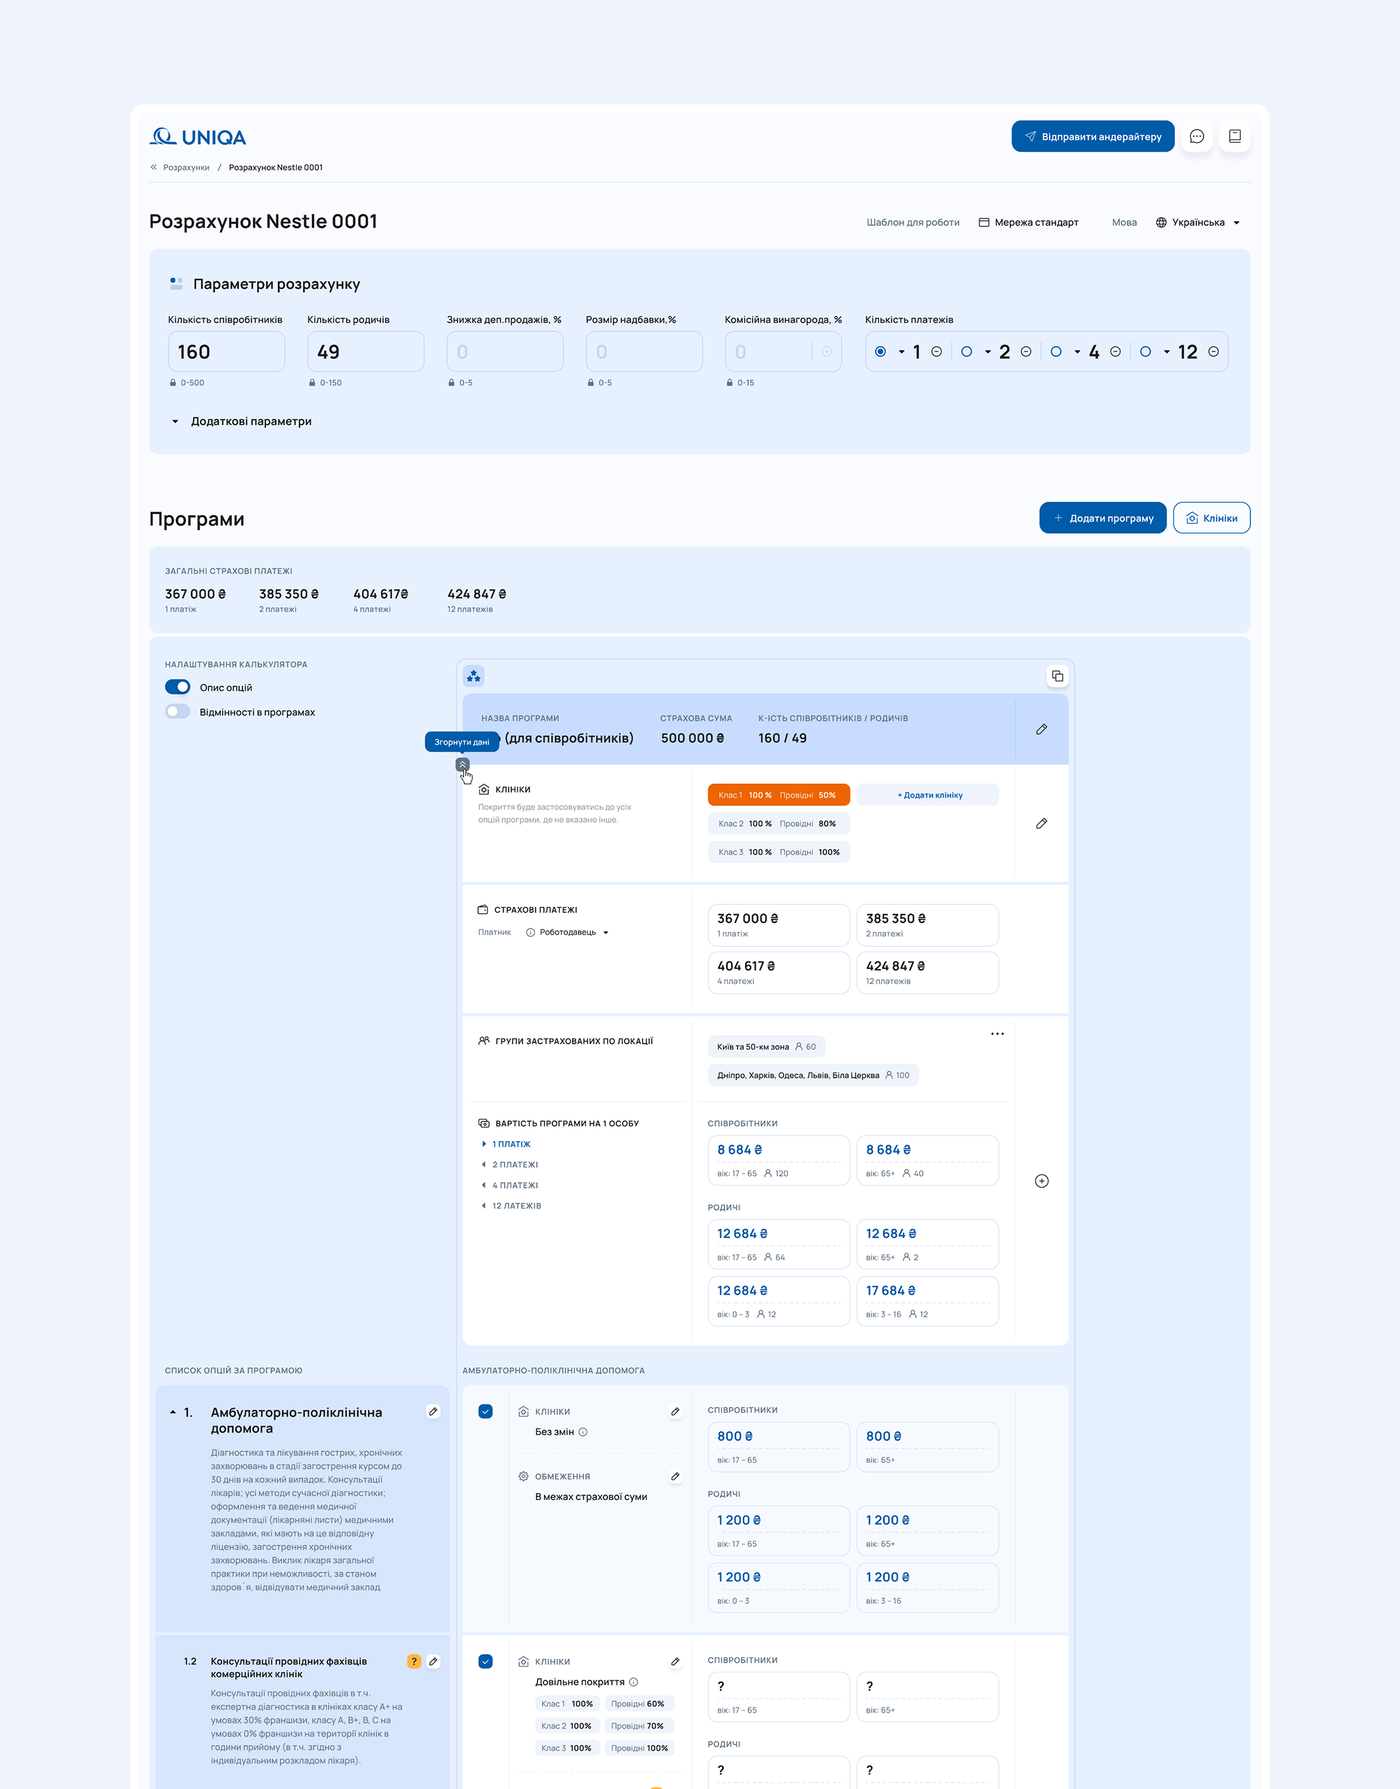The height and width of the screenshot is (1789, 1400).
Task: Toggle the 'Опис опцій' switch
Action: pos(178,687)
